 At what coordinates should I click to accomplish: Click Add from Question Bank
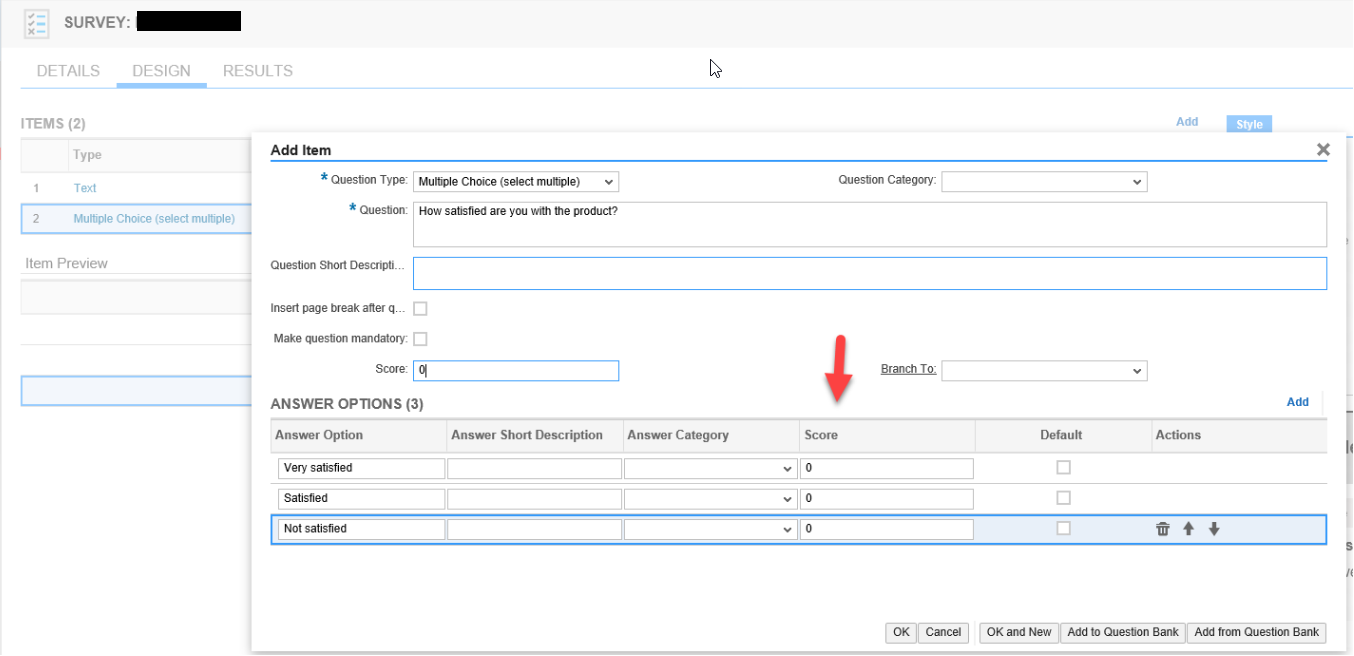1257,632
